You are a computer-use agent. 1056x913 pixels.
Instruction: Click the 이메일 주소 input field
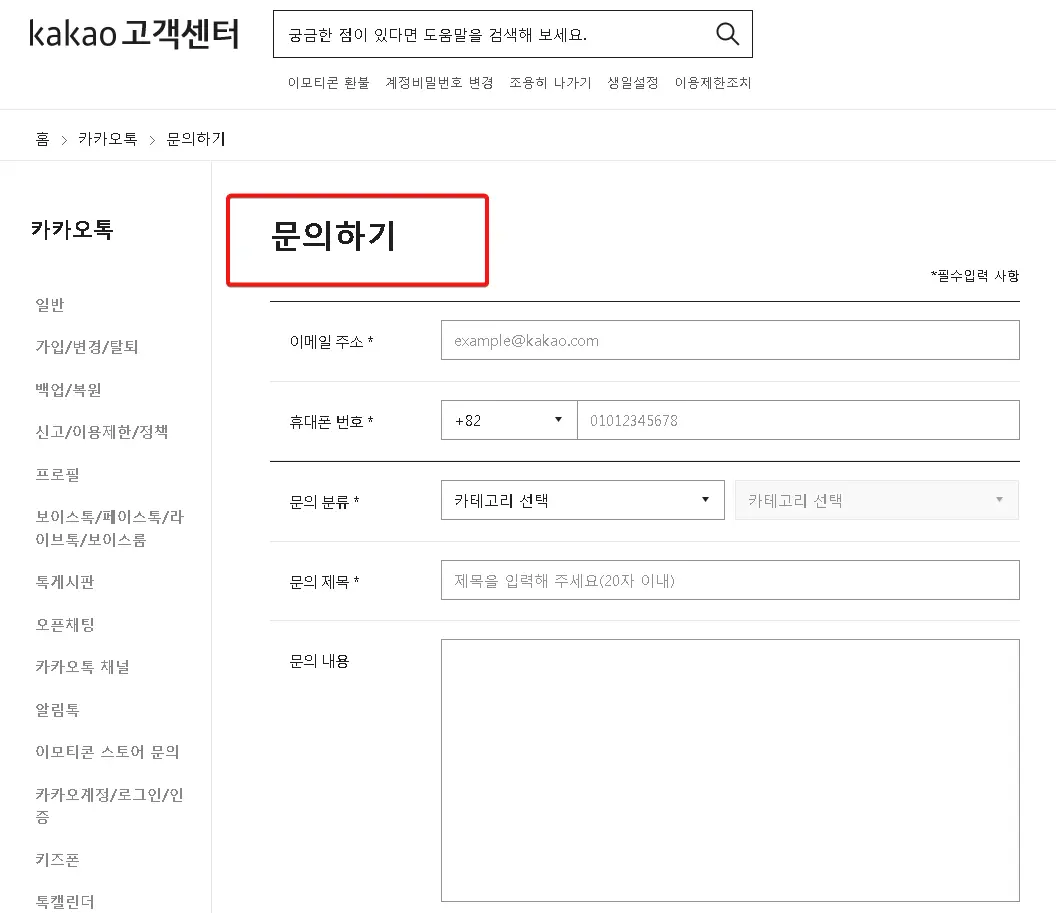point(730,340)
